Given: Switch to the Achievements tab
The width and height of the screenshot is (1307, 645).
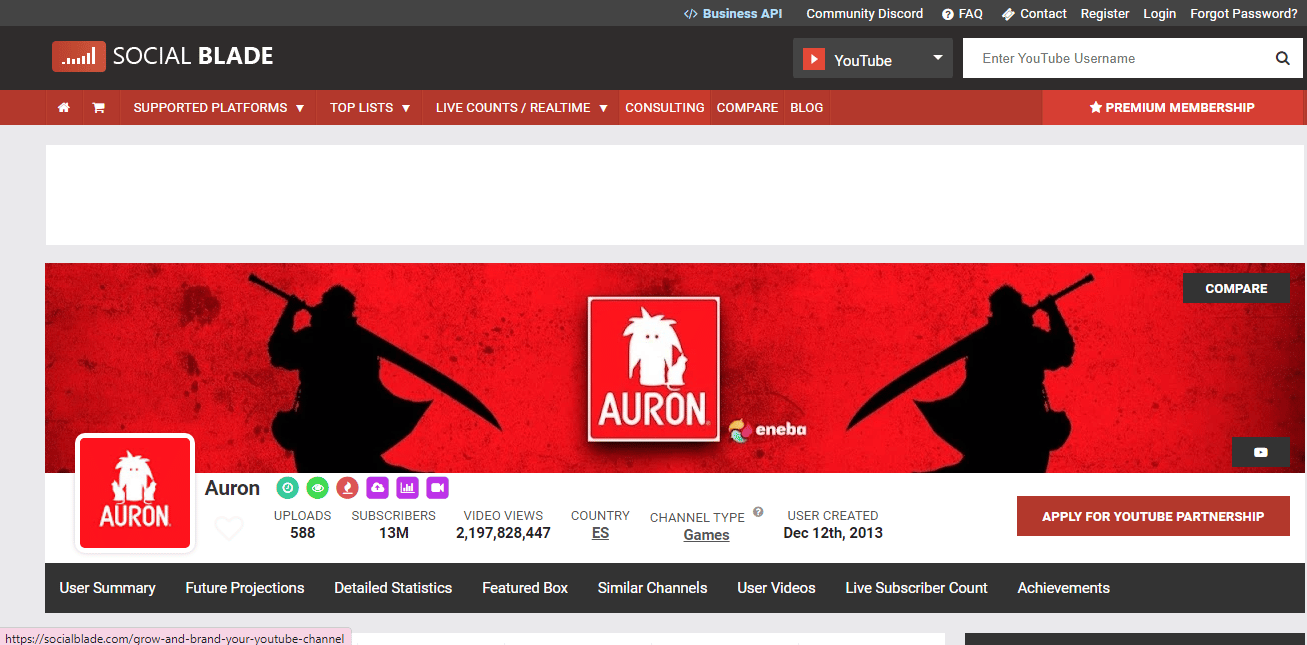Looking at the screenshot, I should (1064, 588).
